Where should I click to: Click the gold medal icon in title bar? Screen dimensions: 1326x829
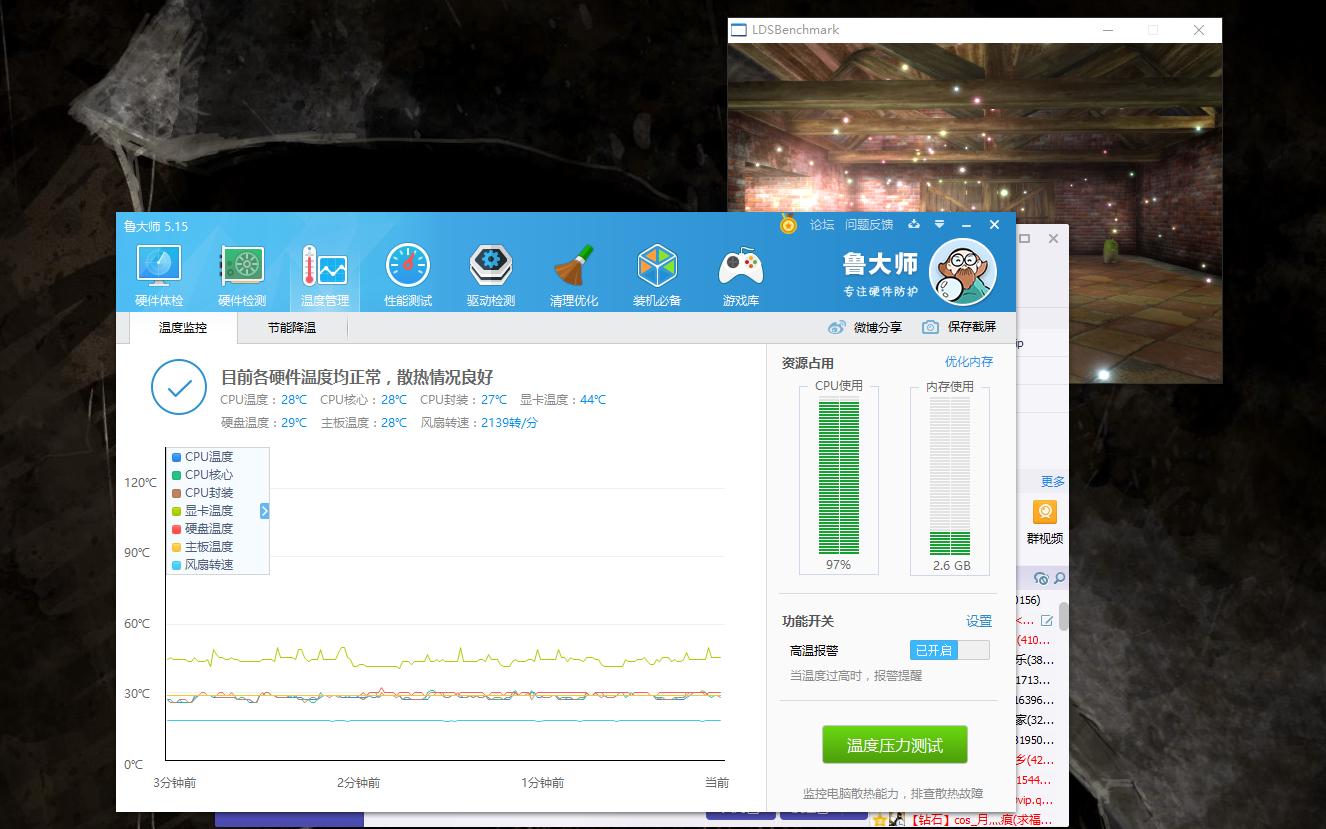pyautogui.click(x=789, y=225)
